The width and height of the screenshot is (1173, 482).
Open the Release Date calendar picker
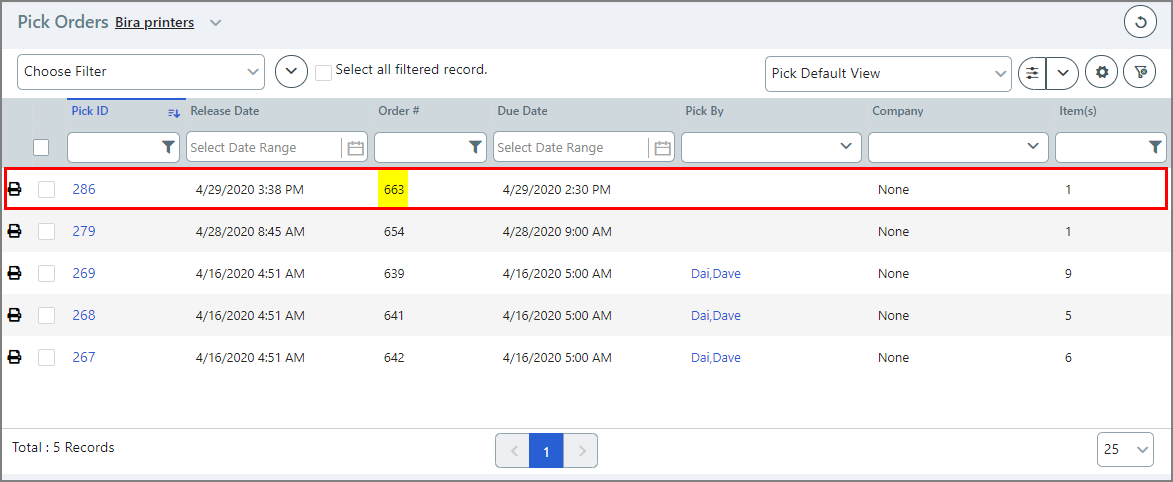pyautogui.click(x=355, y=148)
